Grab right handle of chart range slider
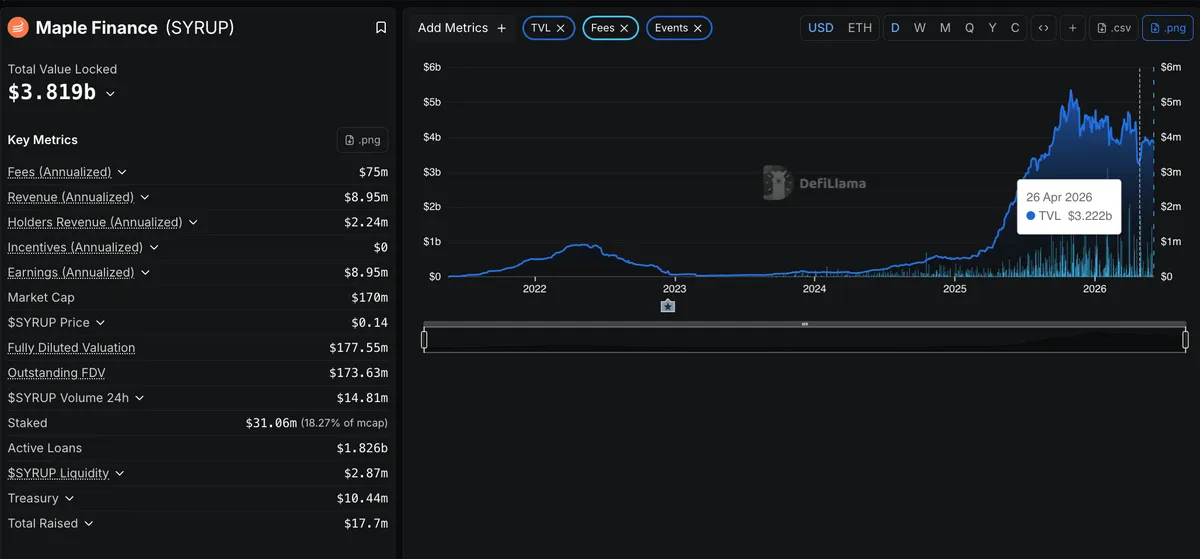 tap(1185, 340)
